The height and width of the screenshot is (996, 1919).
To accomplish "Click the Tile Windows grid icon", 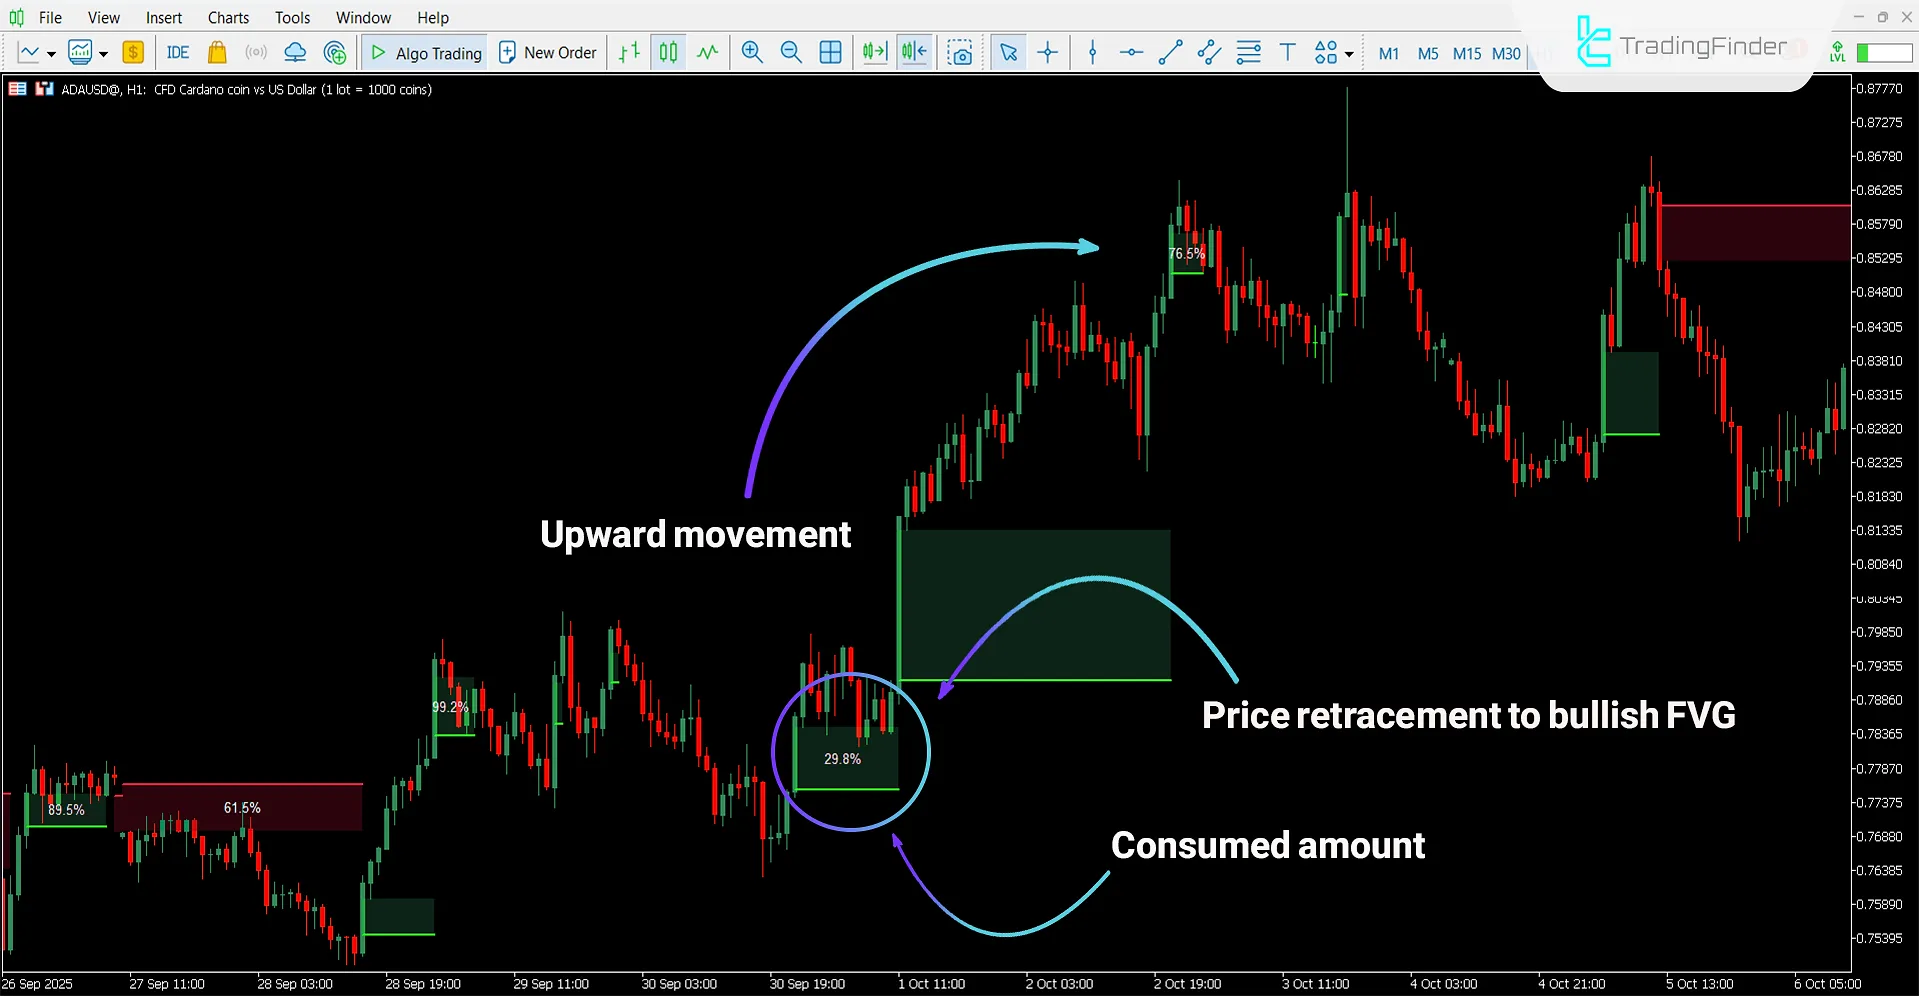I will tap(830, 53).
